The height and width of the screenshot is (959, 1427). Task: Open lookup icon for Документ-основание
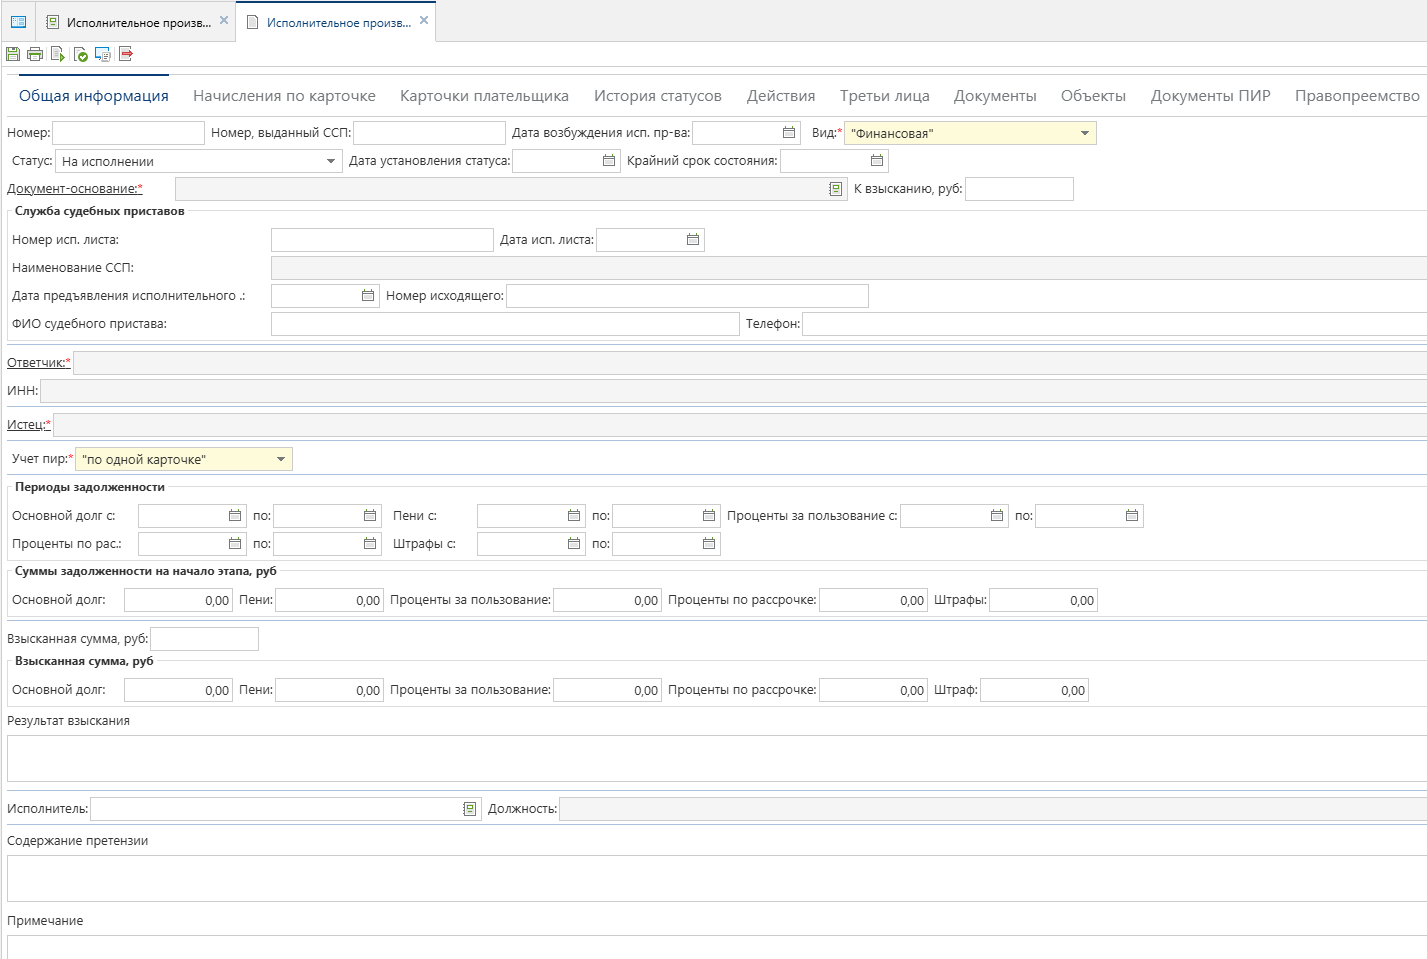point(836,189)
